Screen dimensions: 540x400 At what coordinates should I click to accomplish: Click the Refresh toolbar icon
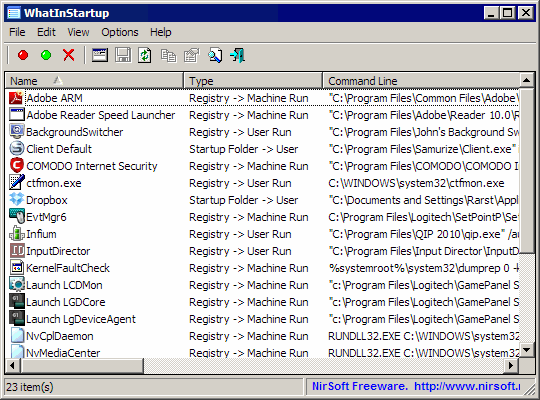point(145,55)
